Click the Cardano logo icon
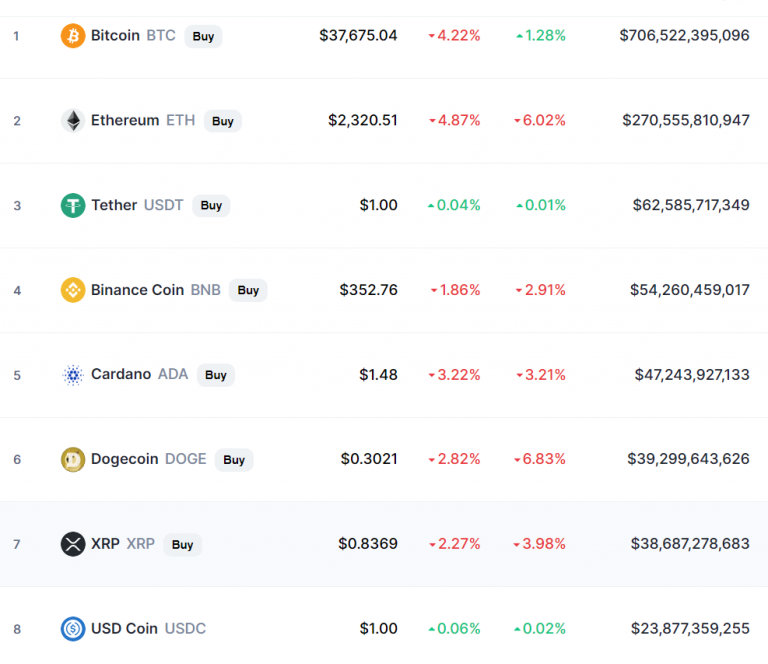 click(x=73, y=375)
